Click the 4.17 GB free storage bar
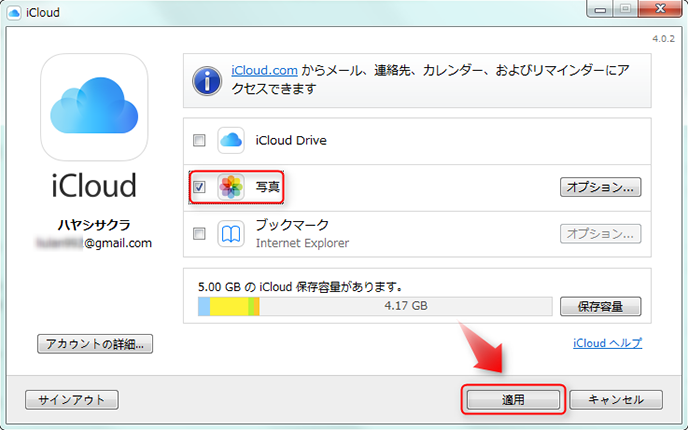This screenshot has width=688, height=430. point(405,306)
